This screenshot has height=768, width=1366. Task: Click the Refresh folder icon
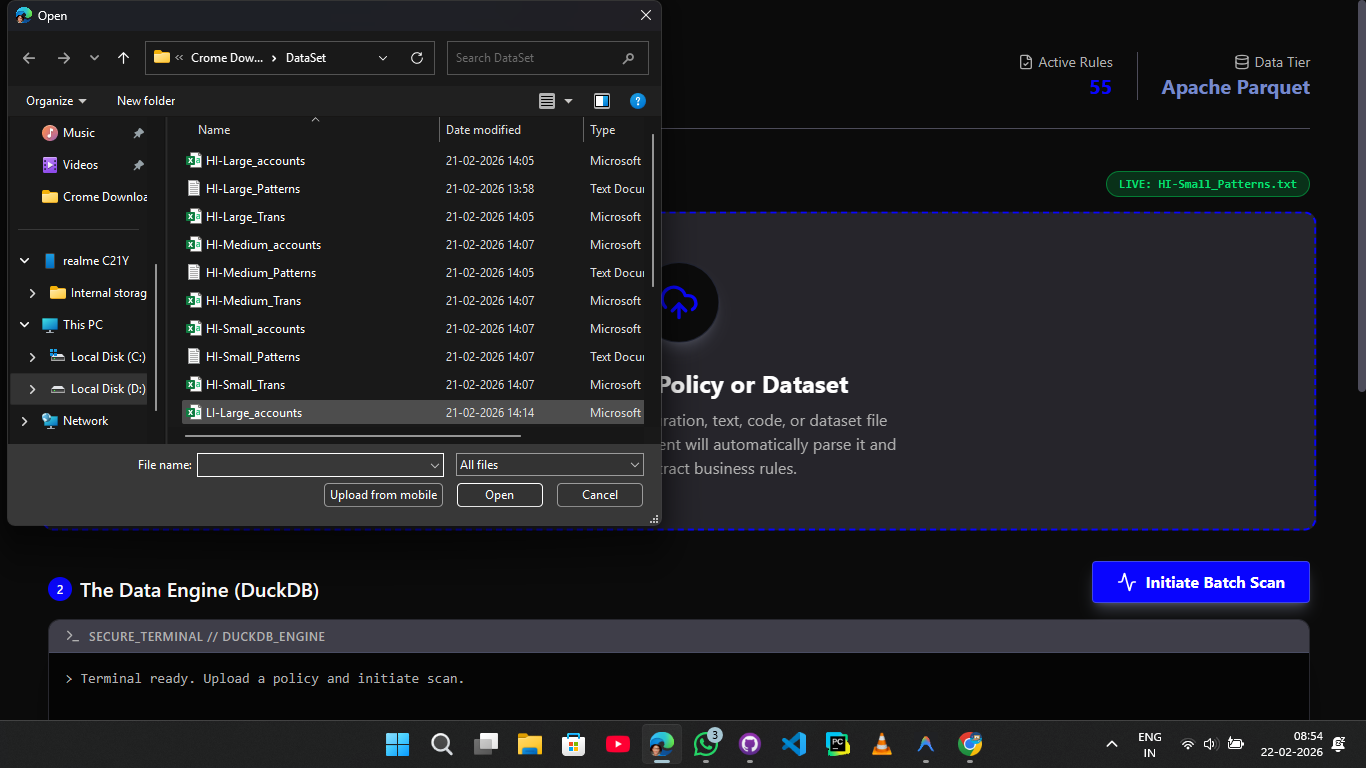click(417, 58)
